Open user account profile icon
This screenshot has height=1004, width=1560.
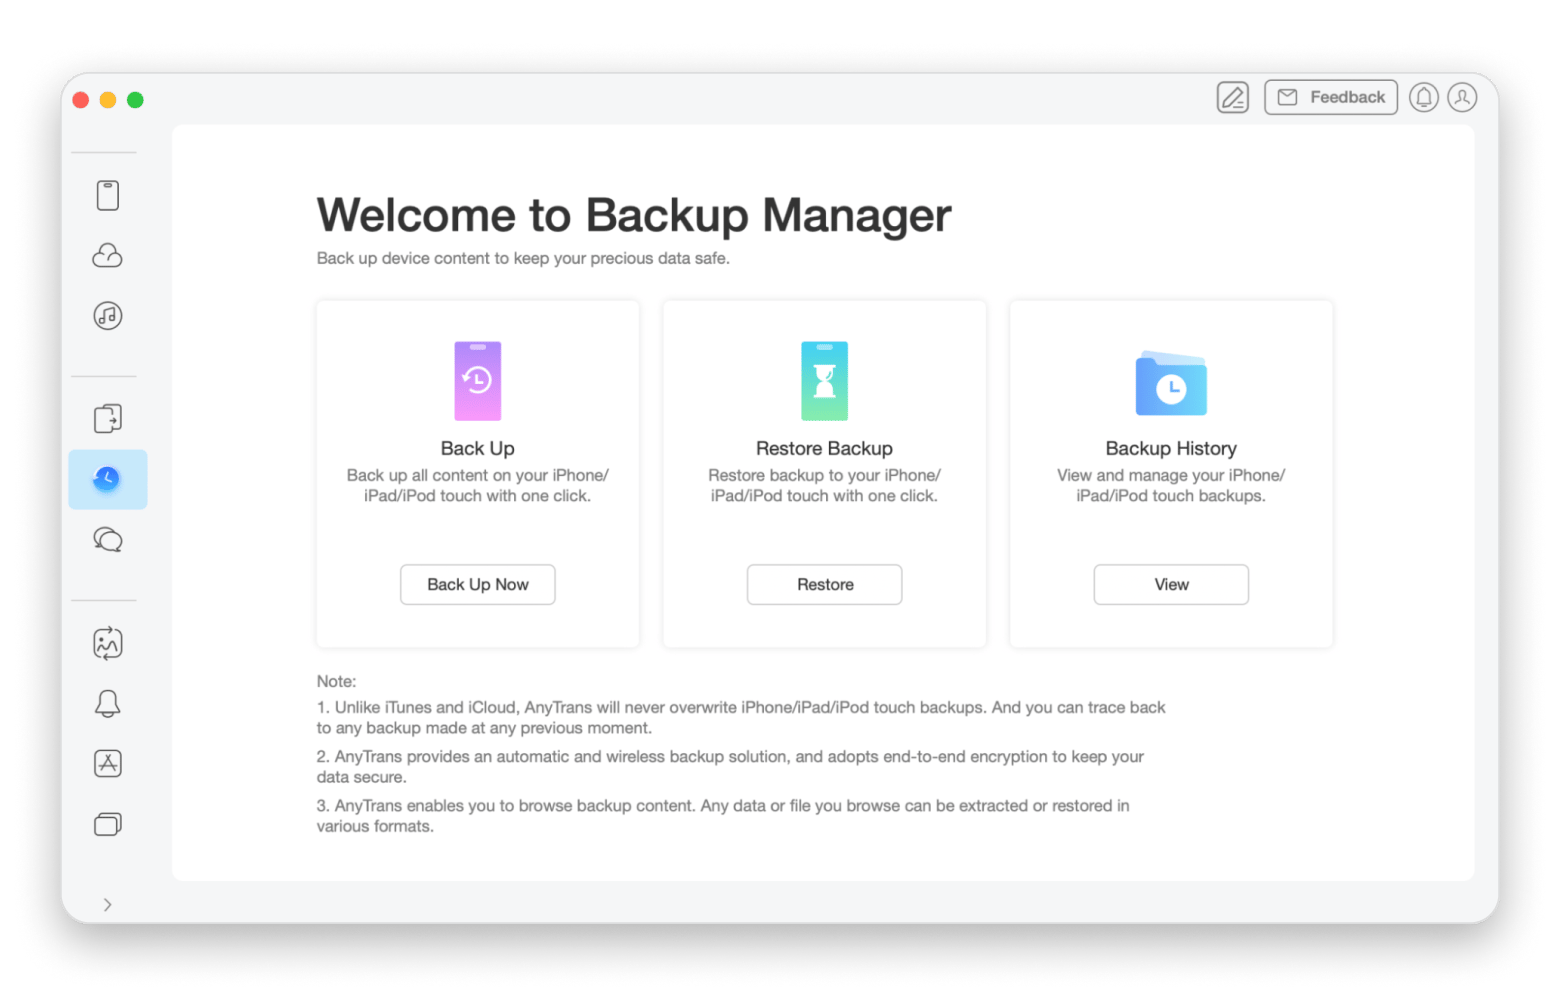1462,97
